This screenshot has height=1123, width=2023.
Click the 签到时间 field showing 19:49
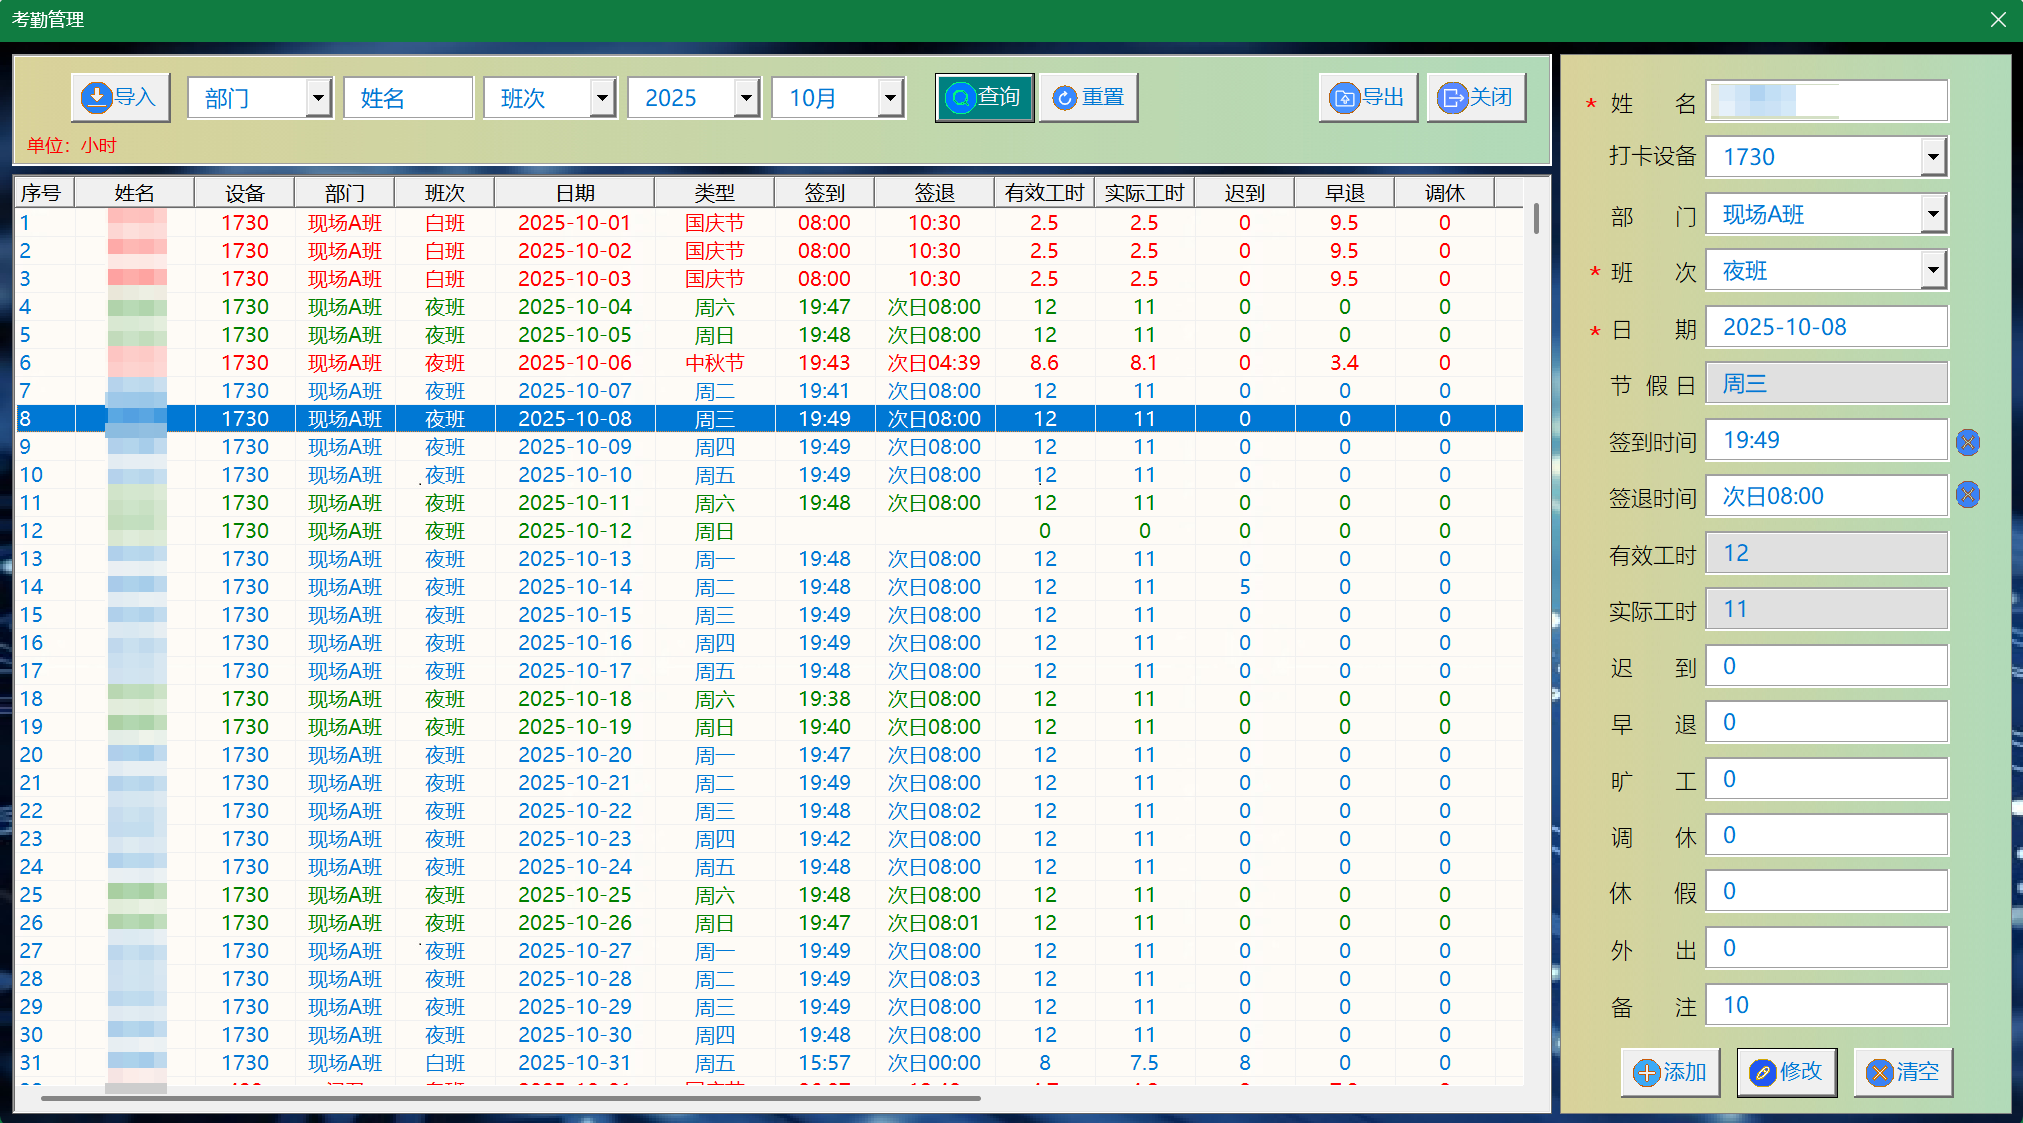tap(1827, 440)
